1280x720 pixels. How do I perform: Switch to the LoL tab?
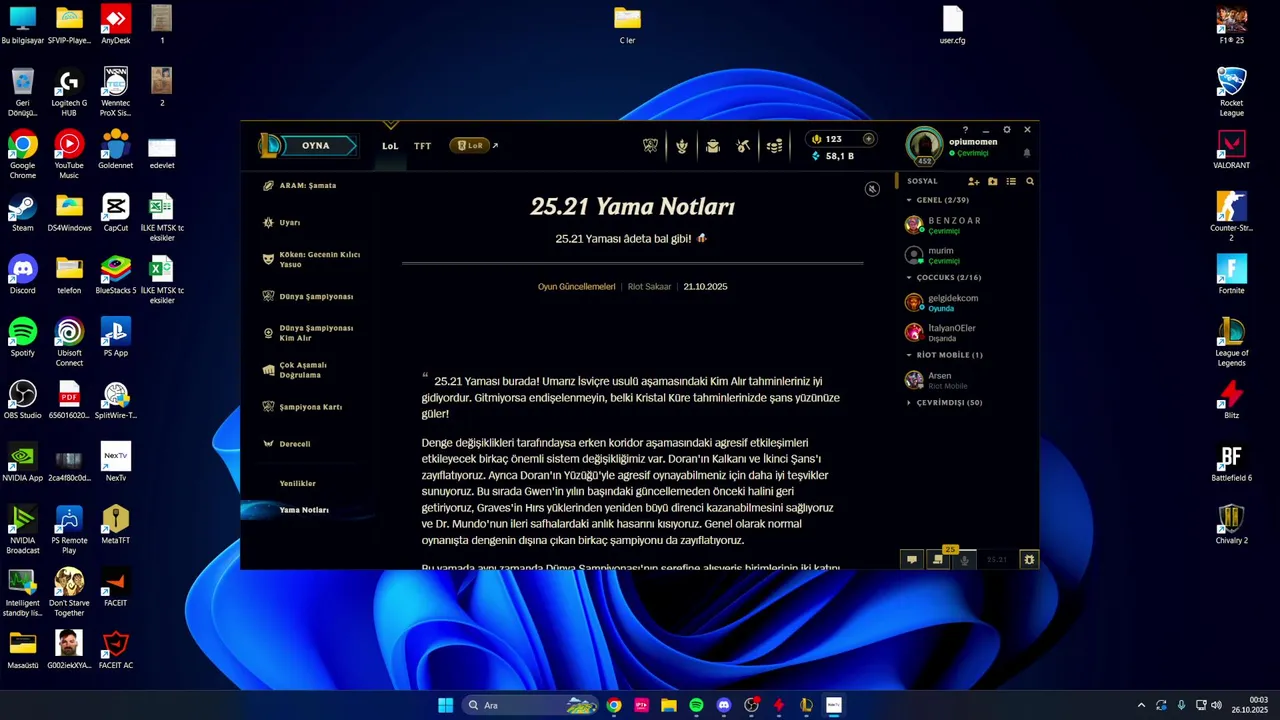point(390,146)
